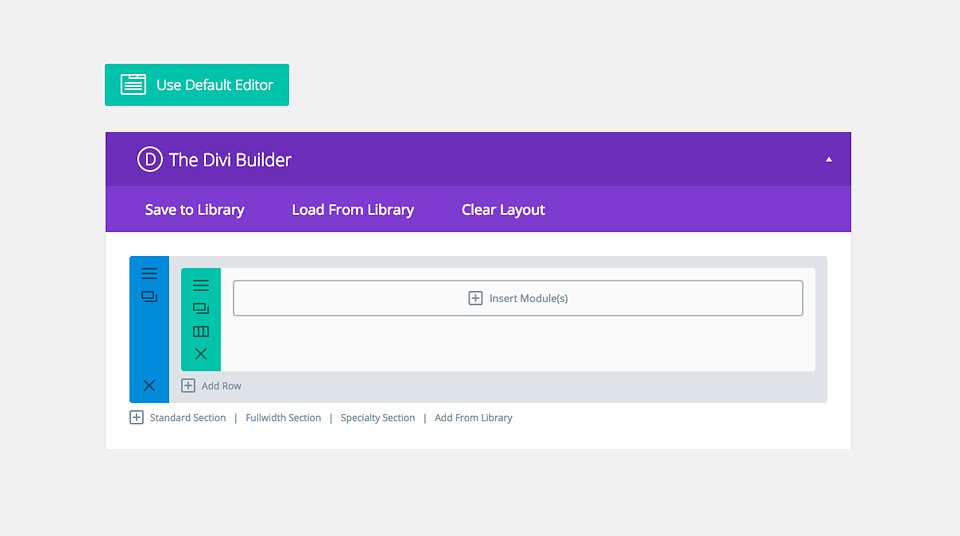This screenshot has width=960, height=536.
Task: Click the plus icon beside Add Row
Action: point(188,385)
